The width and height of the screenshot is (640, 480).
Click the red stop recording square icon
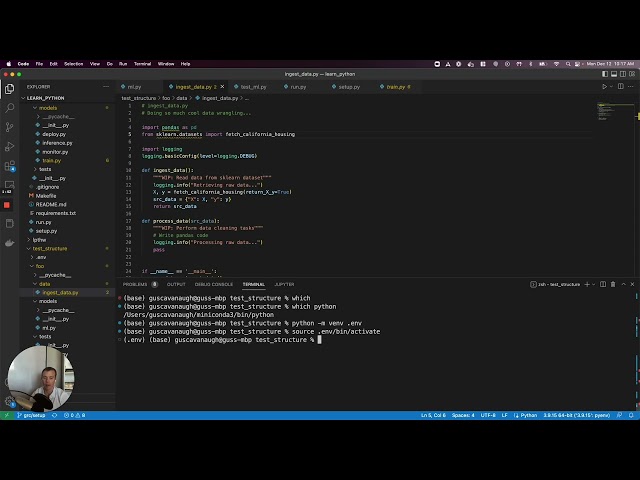tap(7, 205)
